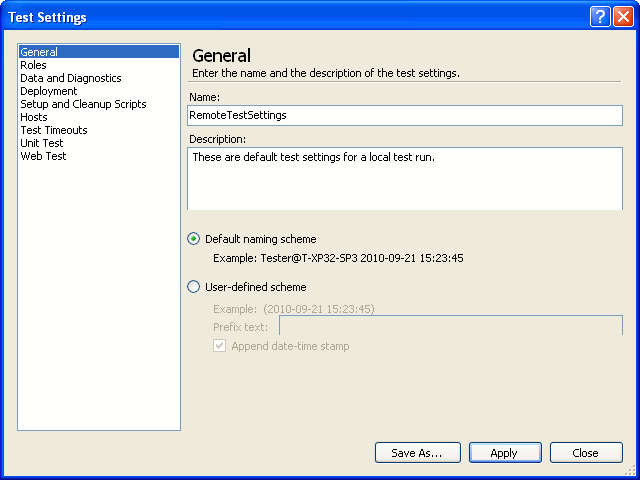Go to the Roles page
640x480 pixels.
pyautogui.click(x=33, y=65)
